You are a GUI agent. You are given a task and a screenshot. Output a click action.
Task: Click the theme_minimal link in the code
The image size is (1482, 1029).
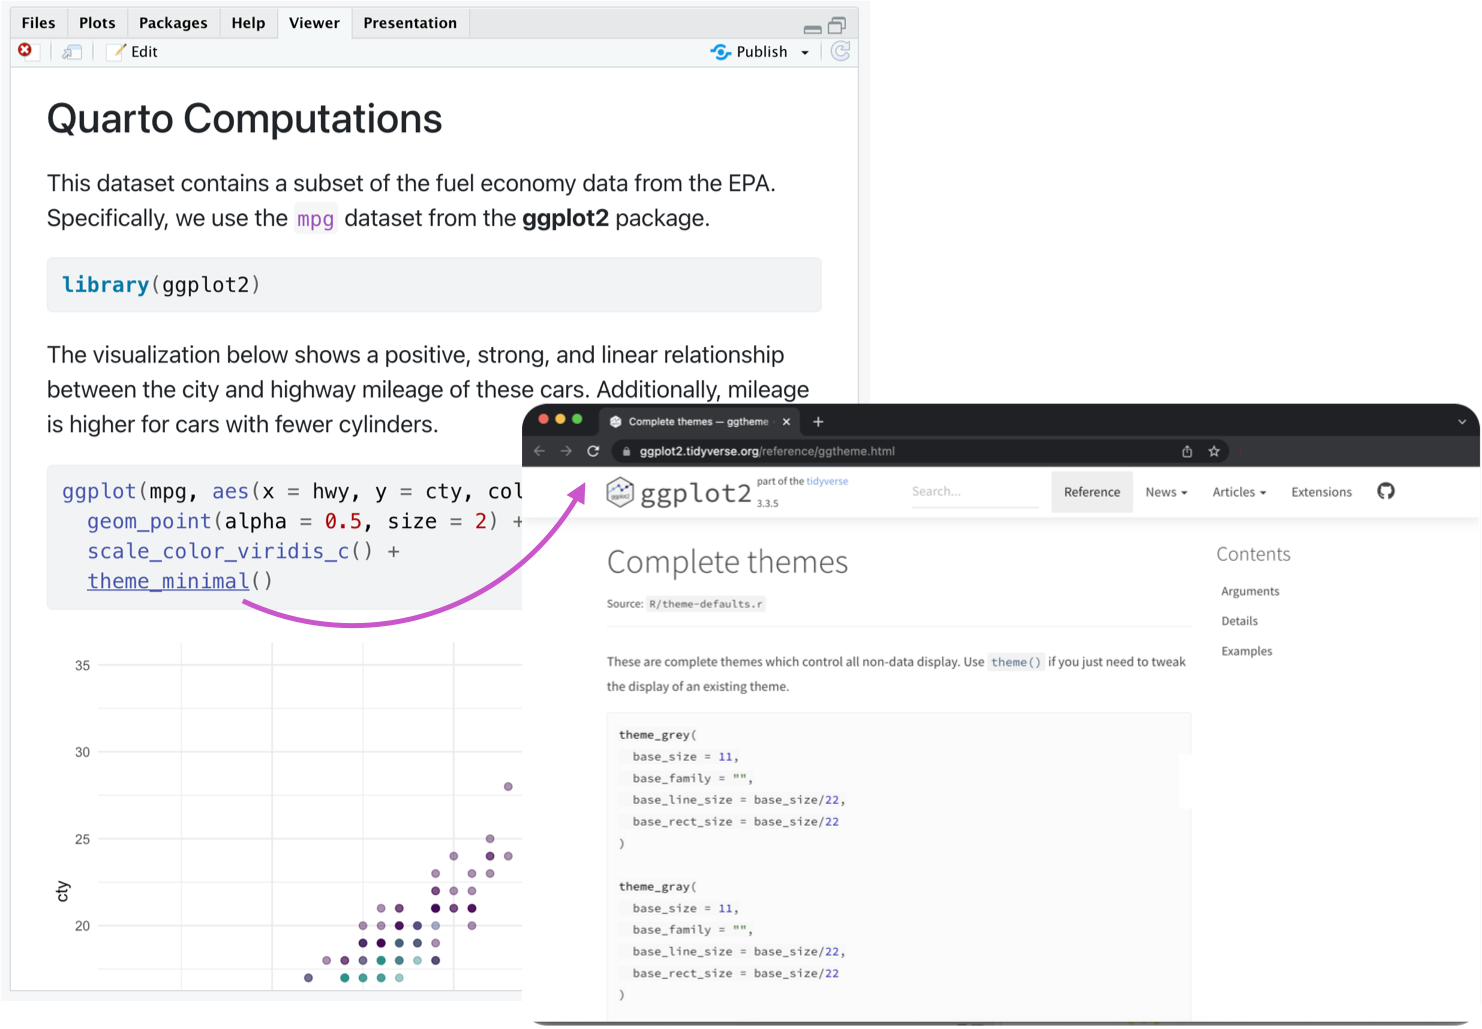coord(167,581)
